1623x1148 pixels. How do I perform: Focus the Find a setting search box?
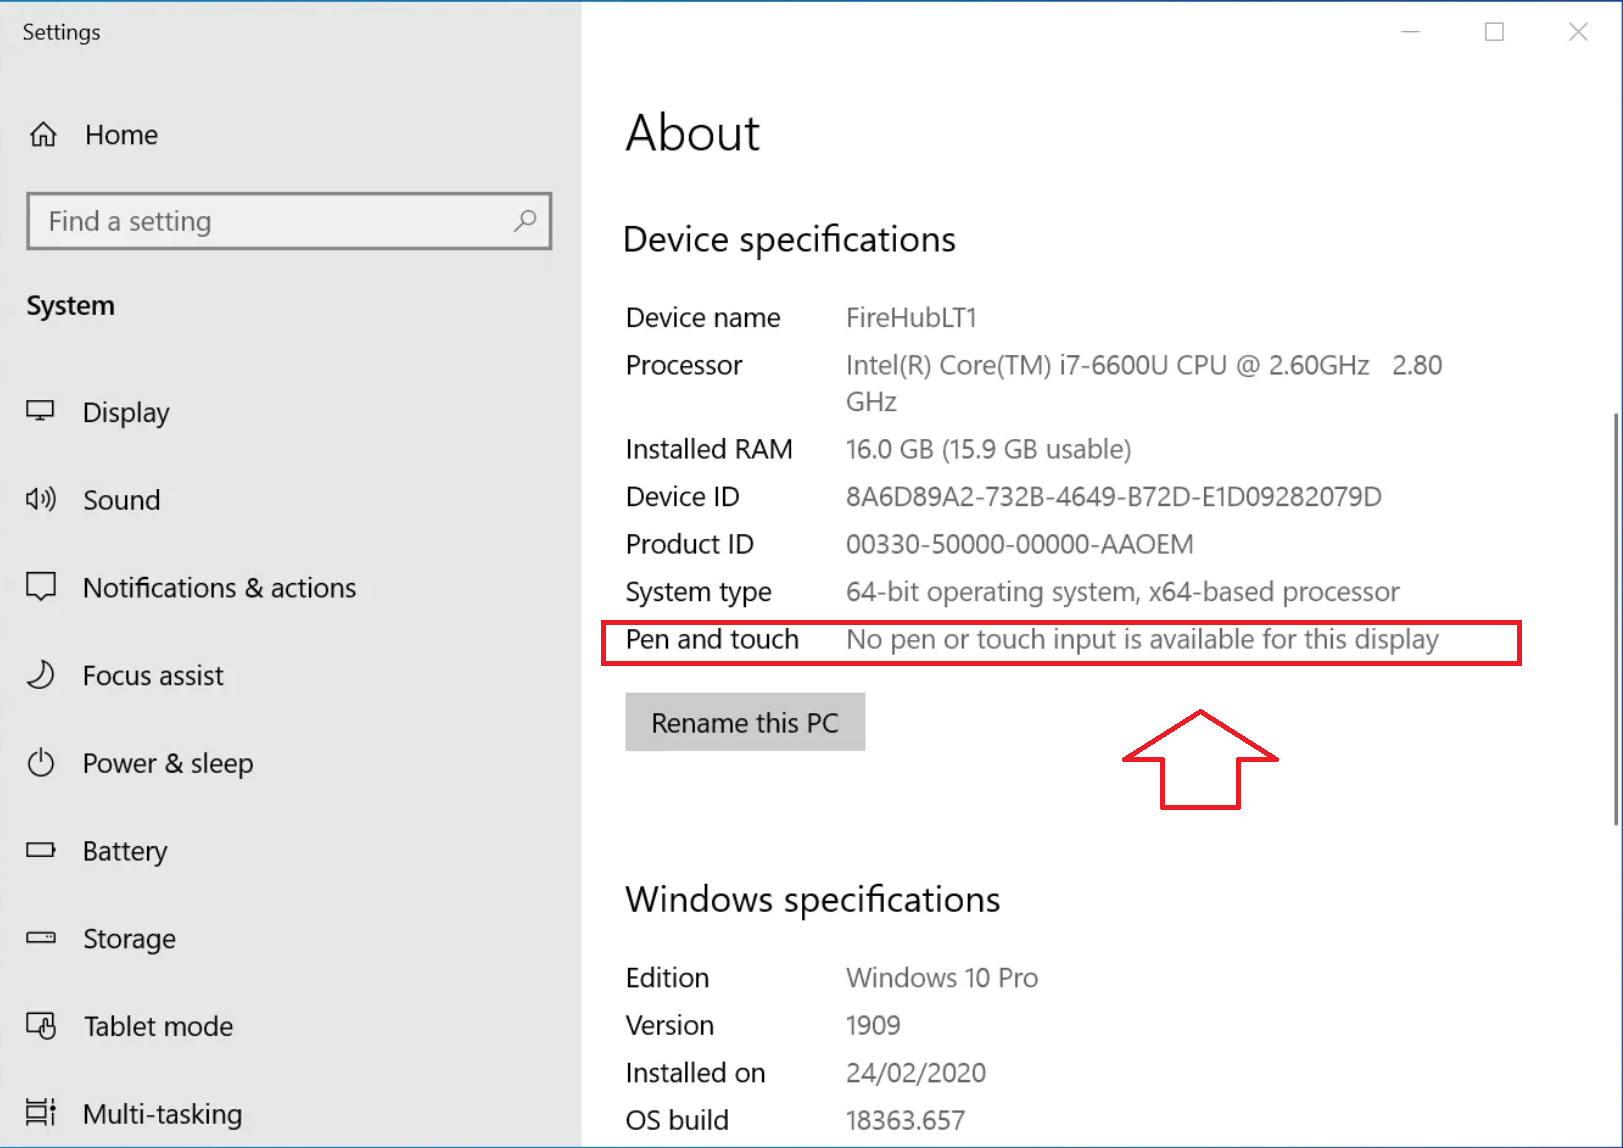tap(270, 221)
